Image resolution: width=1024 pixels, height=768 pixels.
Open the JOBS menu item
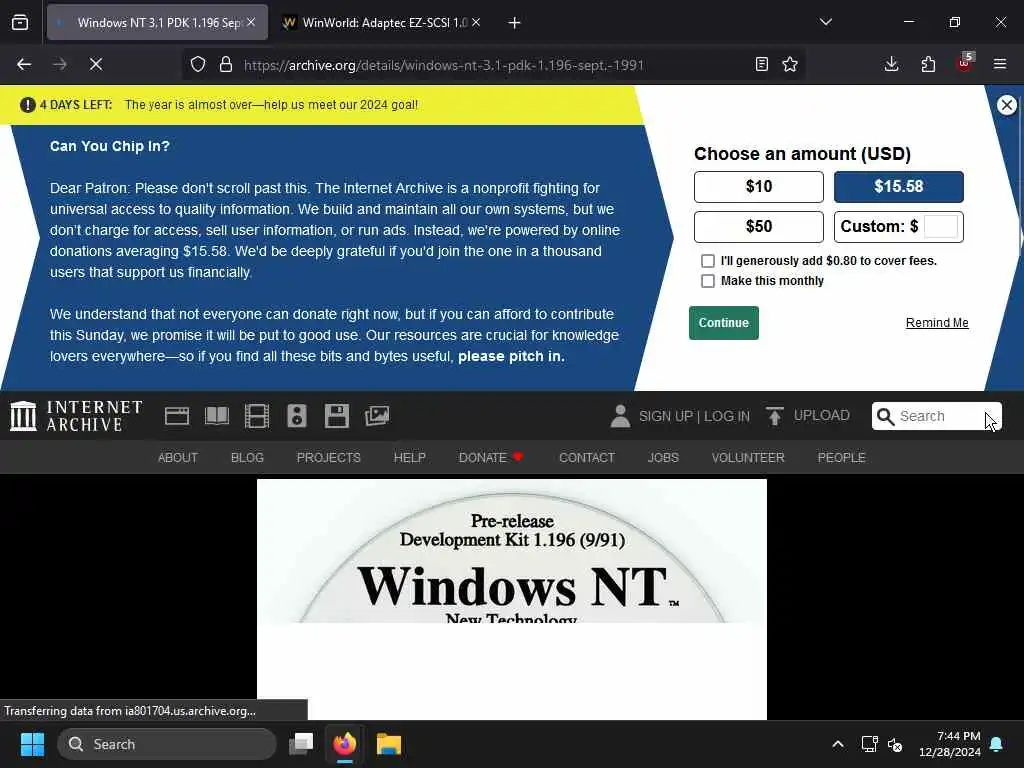tap(663, 457)
